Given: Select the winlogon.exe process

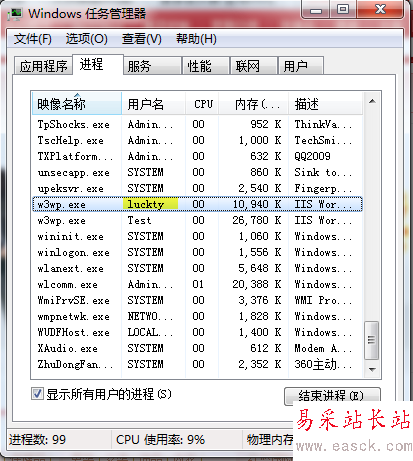Looking at the screenshot, I should (197, 252).
